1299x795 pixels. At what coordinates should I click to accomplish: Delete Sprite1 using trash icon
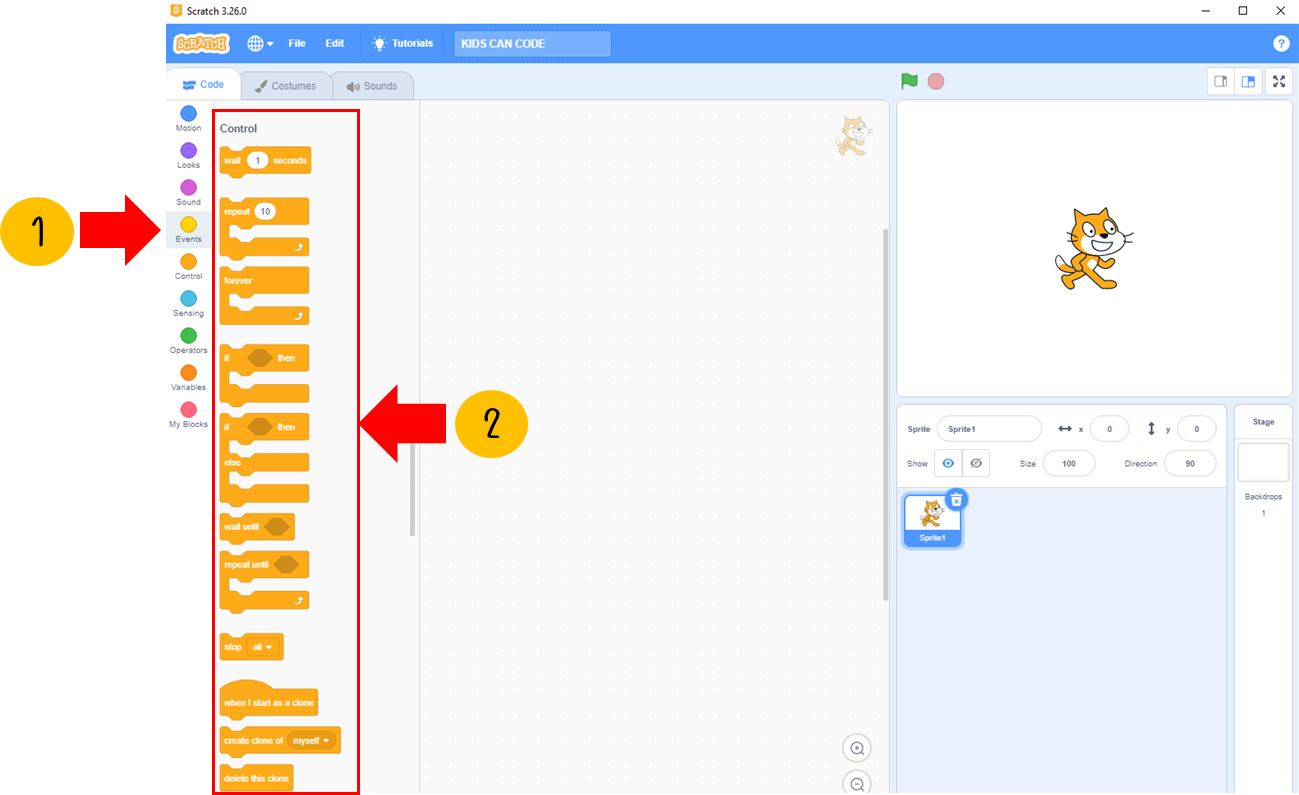pos(956,499)
